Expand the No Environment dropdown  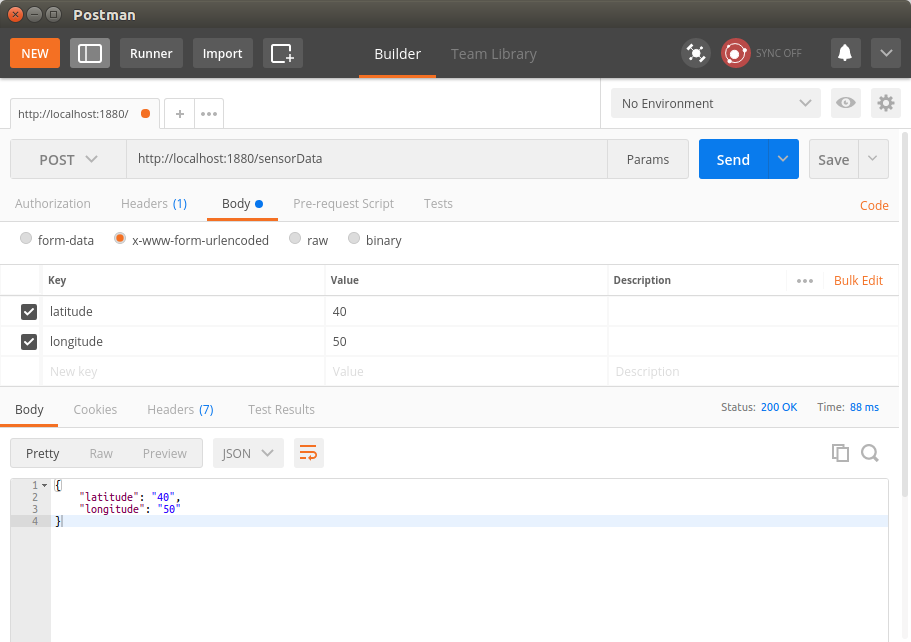pos(716,103)
